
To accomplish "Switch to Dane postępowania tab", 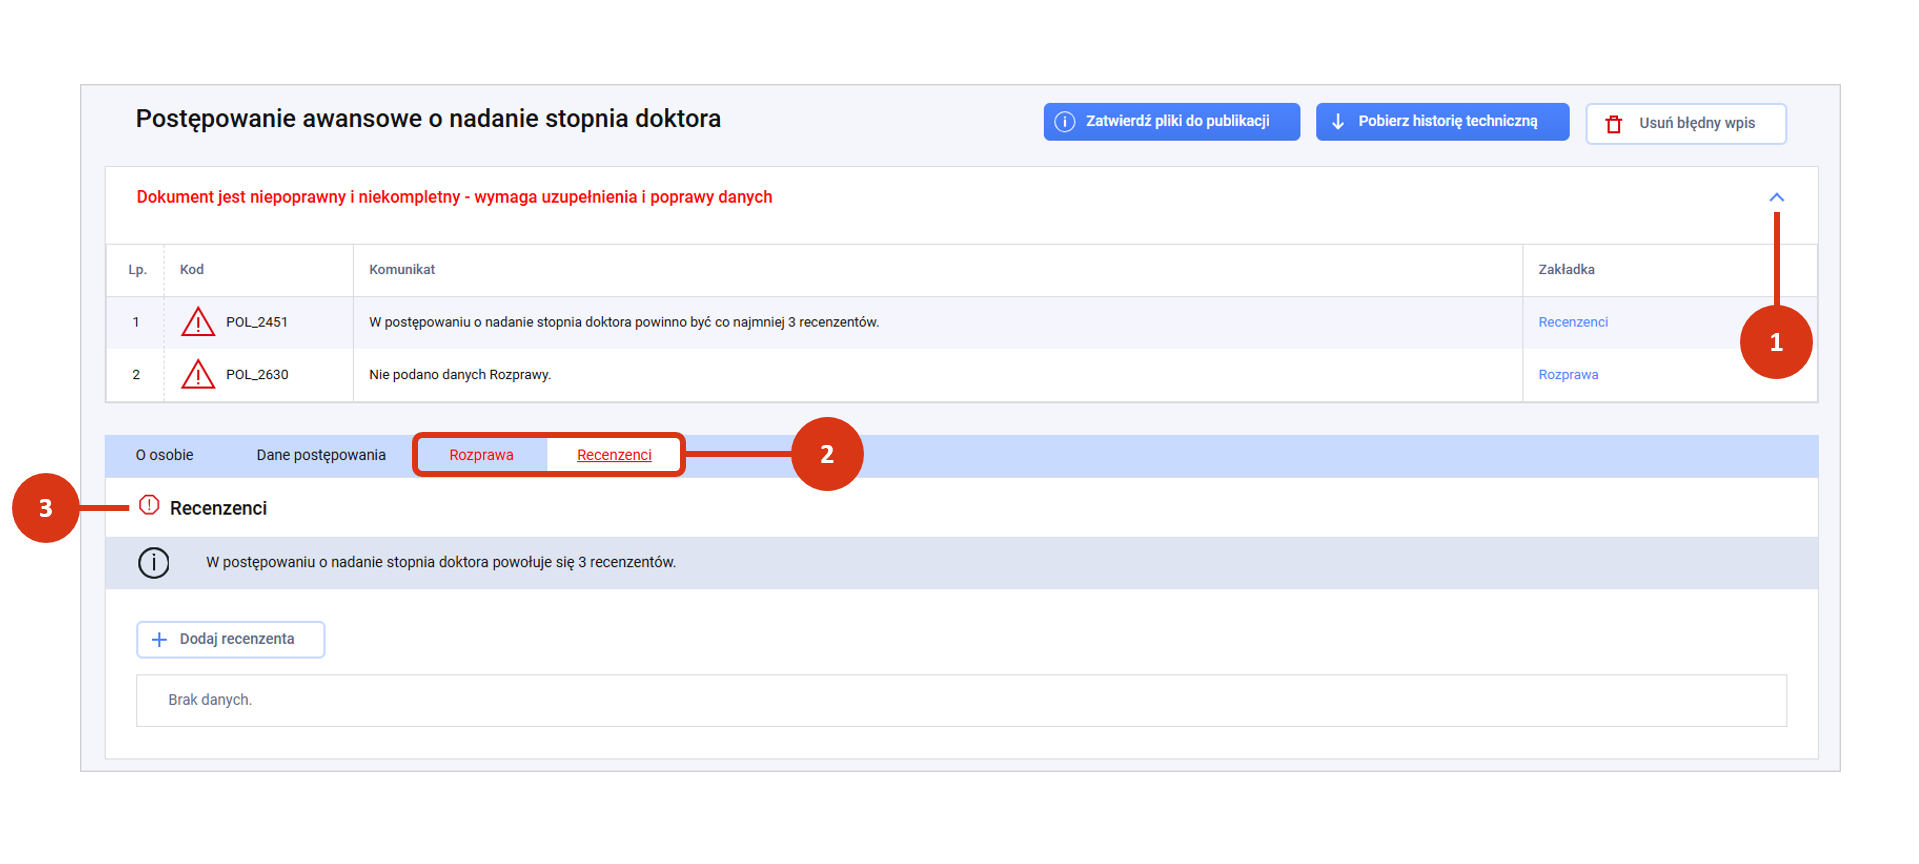I will click(x=321, y=455).
